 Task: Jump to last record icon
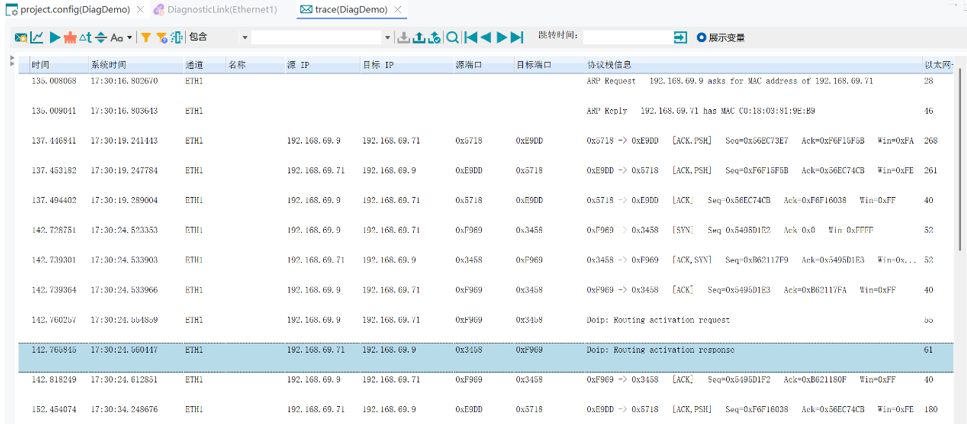(x=517, y=38)
